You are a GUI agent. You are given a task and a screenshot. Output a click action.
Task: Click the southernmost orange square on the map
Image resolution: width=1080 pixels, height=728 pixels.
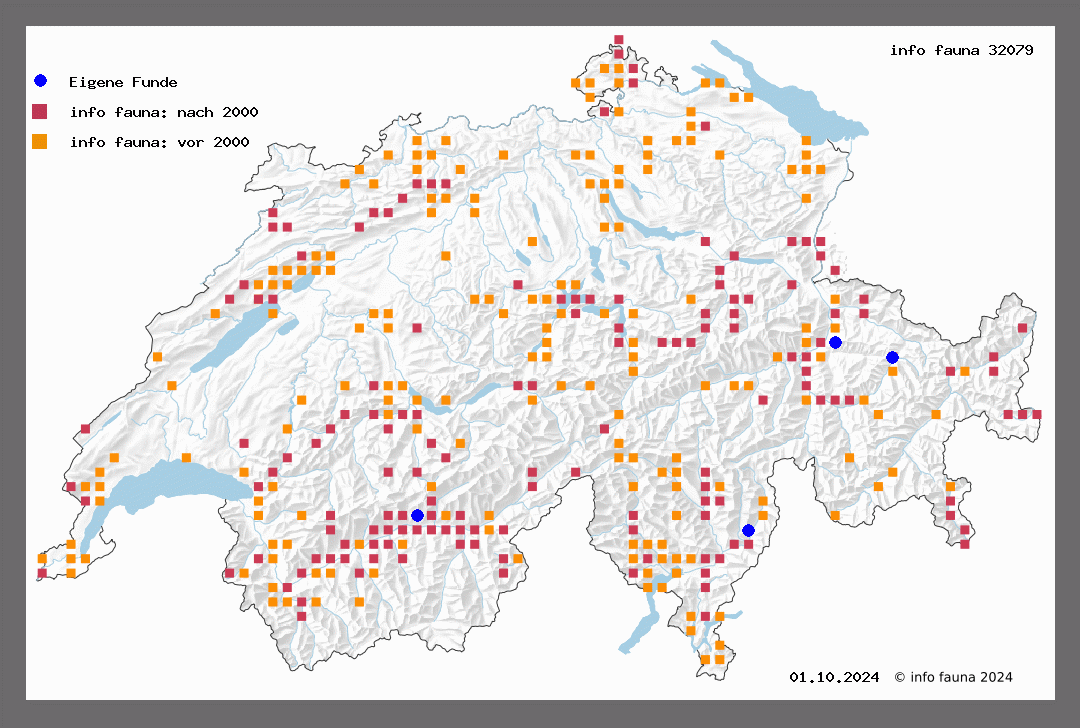tap(705, 659)
